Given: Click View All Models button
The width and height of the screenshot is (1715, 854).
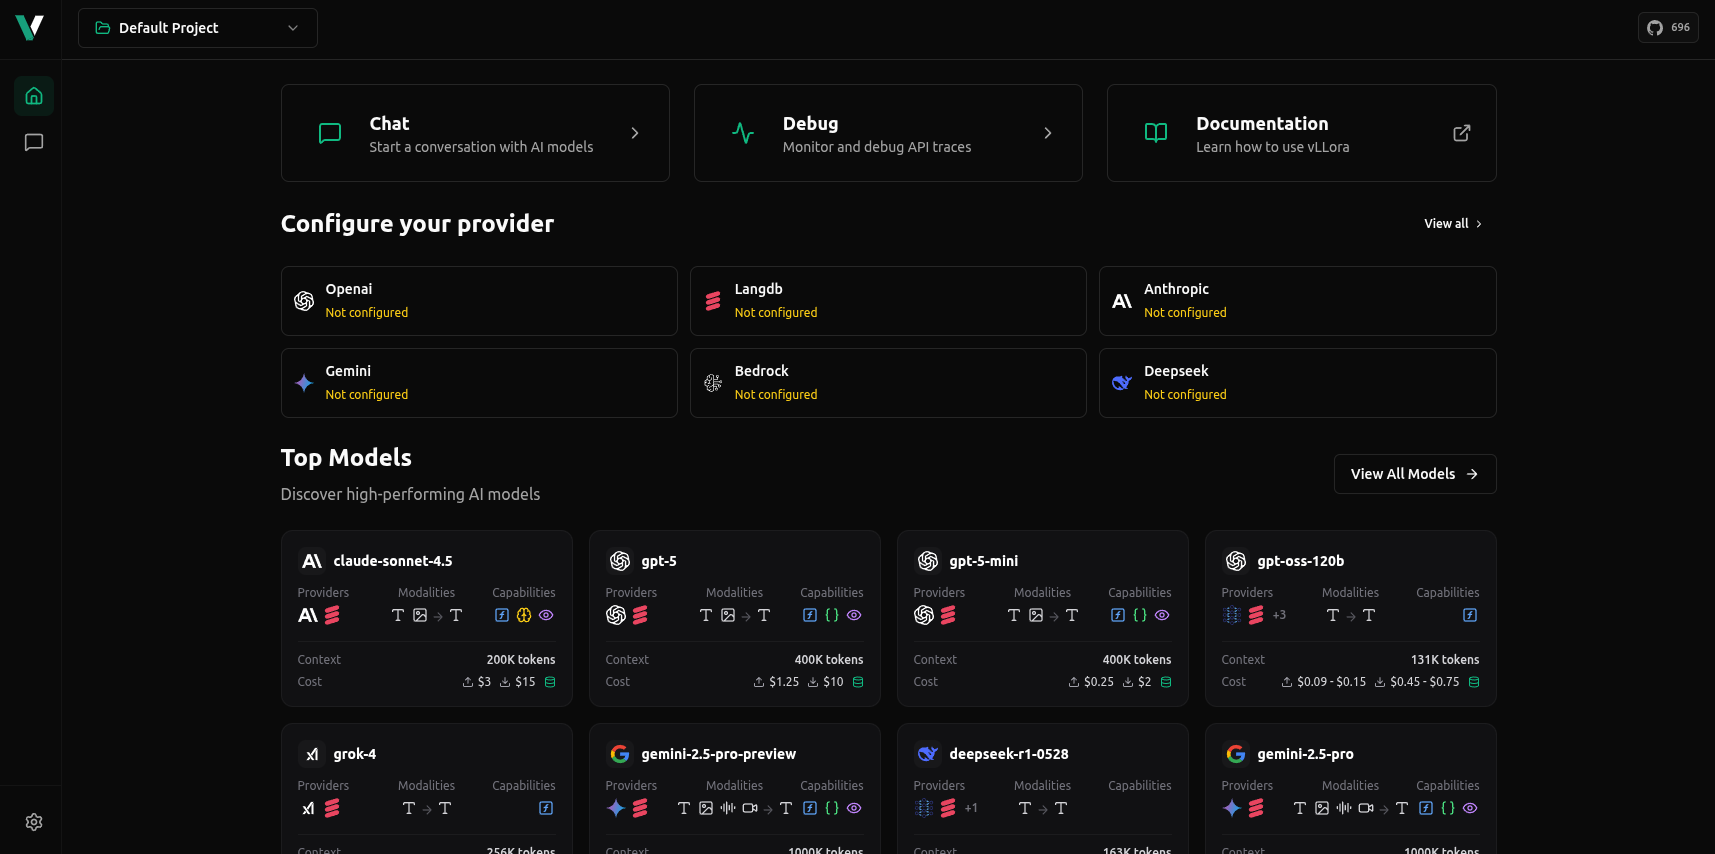Looking at the screenshot, I should pos(1415,474).
